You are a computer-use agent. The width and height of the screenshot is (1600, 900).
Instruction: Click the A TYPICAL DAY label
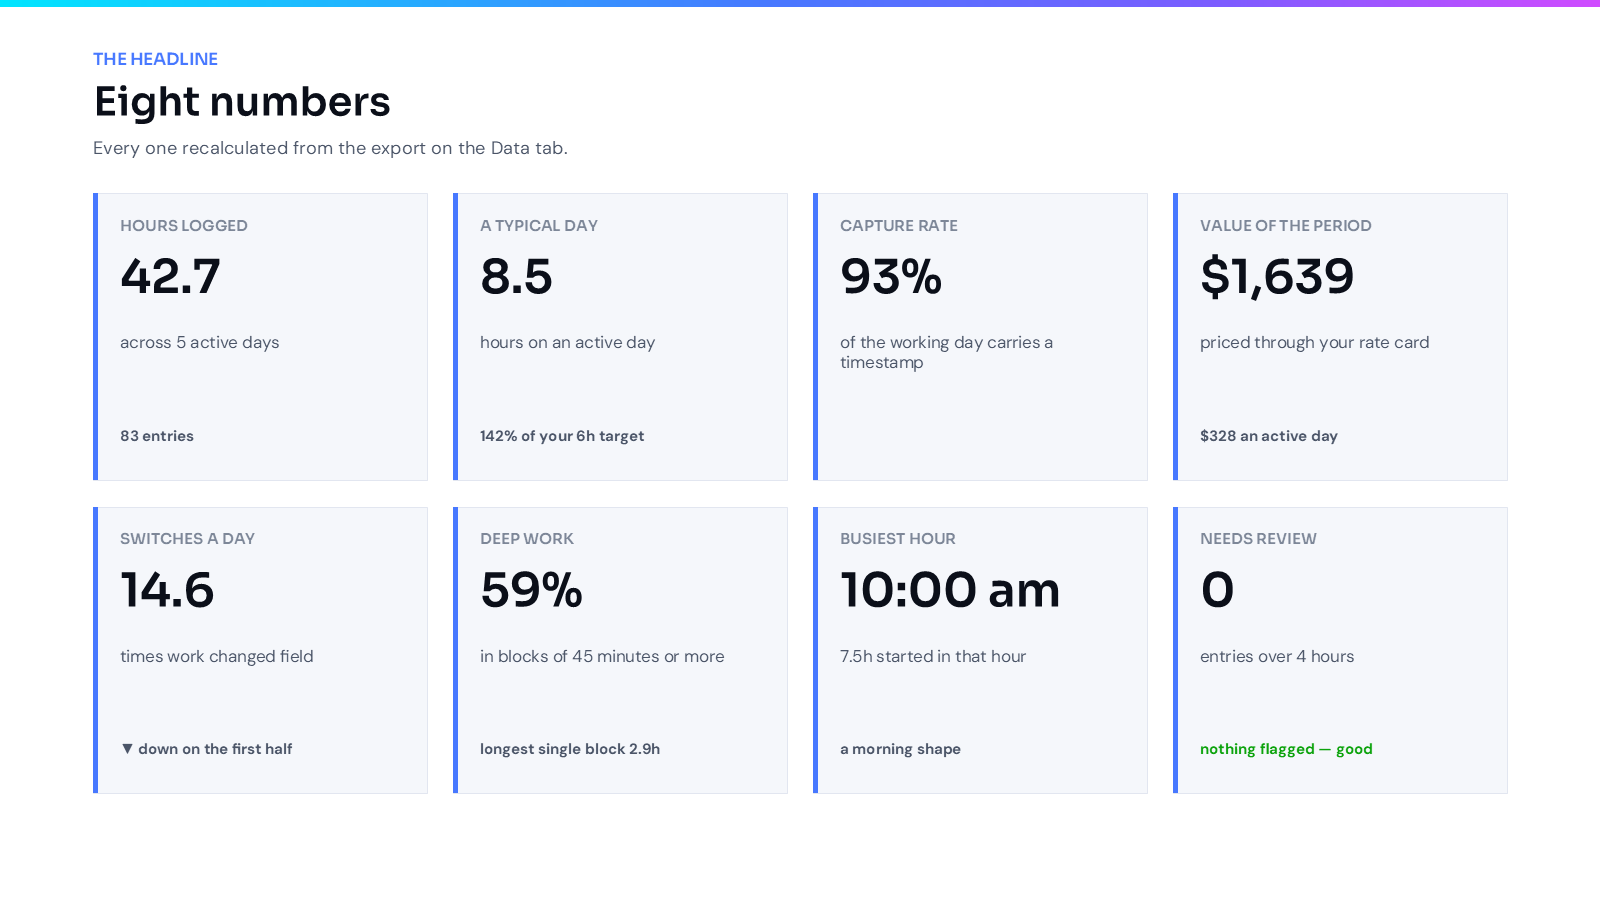point(539,226)
